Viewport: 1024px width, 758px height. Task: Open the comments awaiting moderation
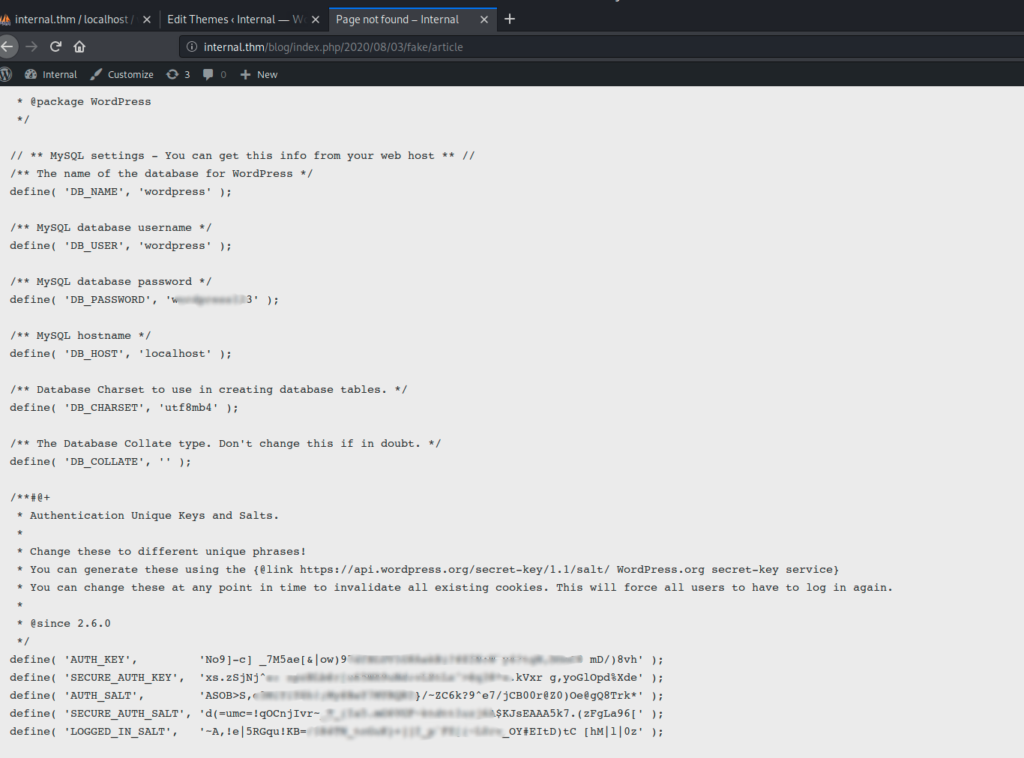[214, 74]
